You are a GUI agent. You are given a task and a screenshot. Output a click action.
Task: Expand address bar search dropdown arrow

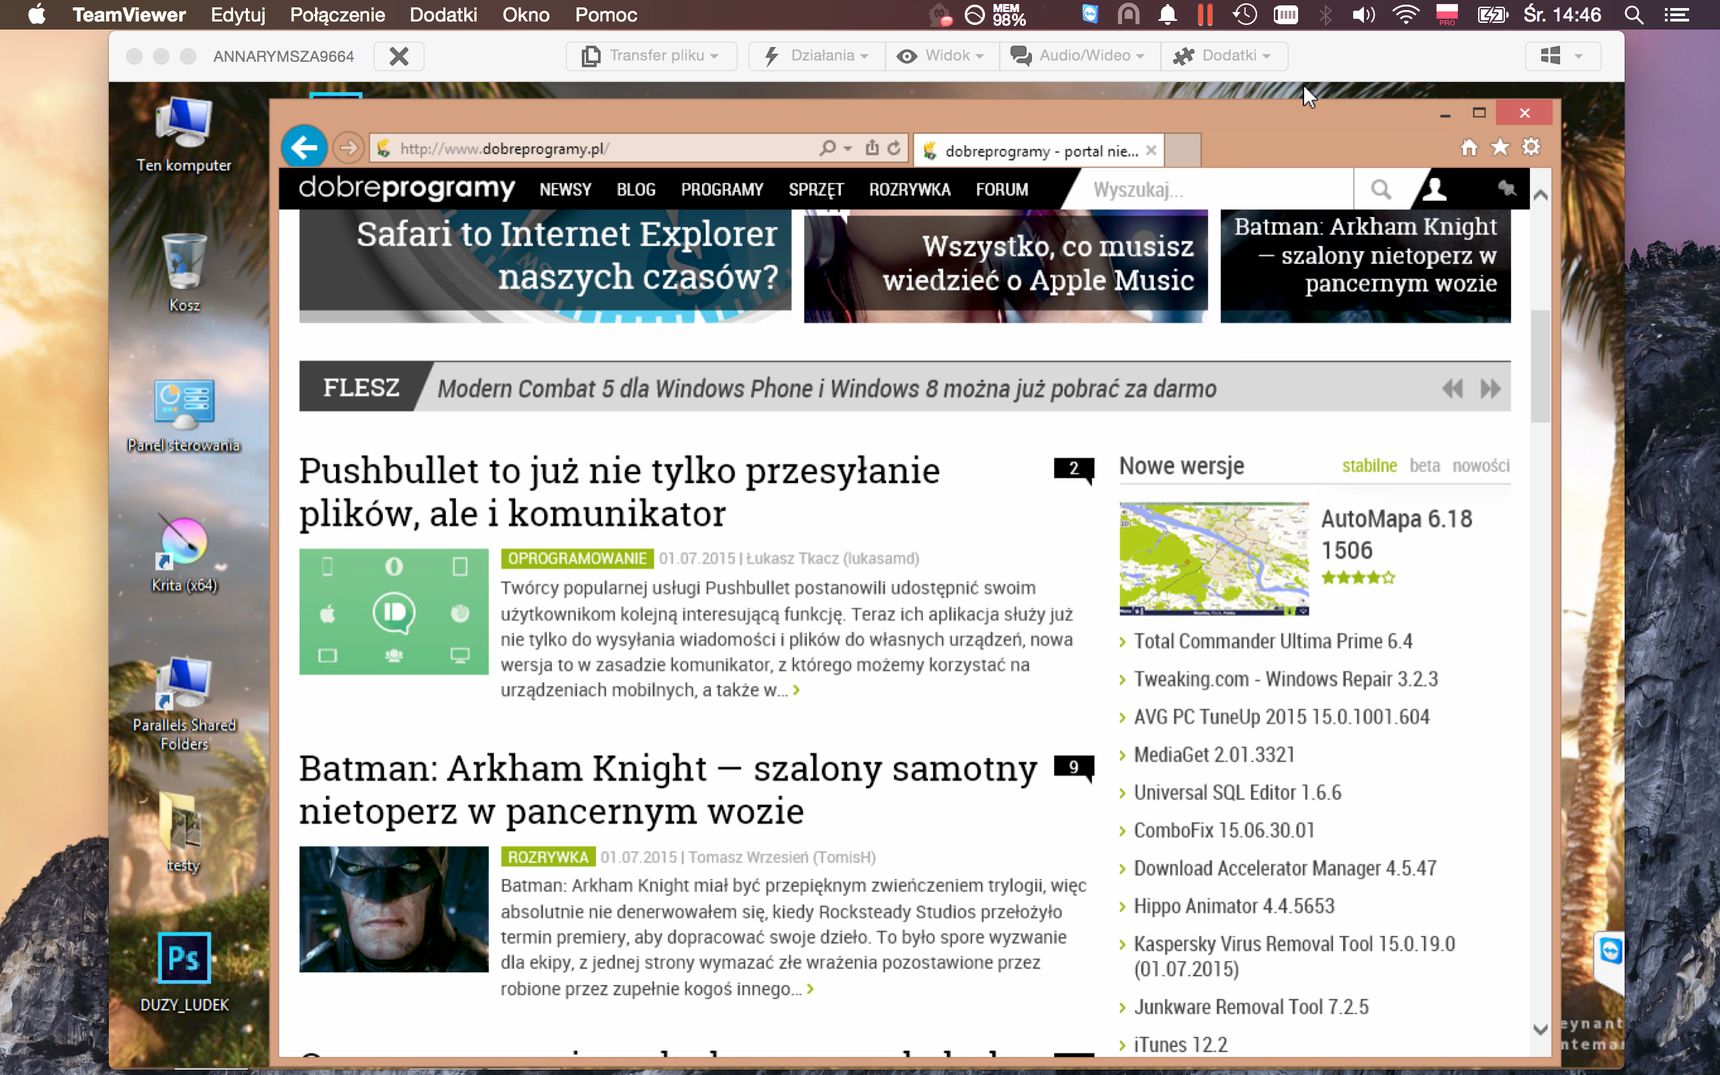tap(848, 149)
